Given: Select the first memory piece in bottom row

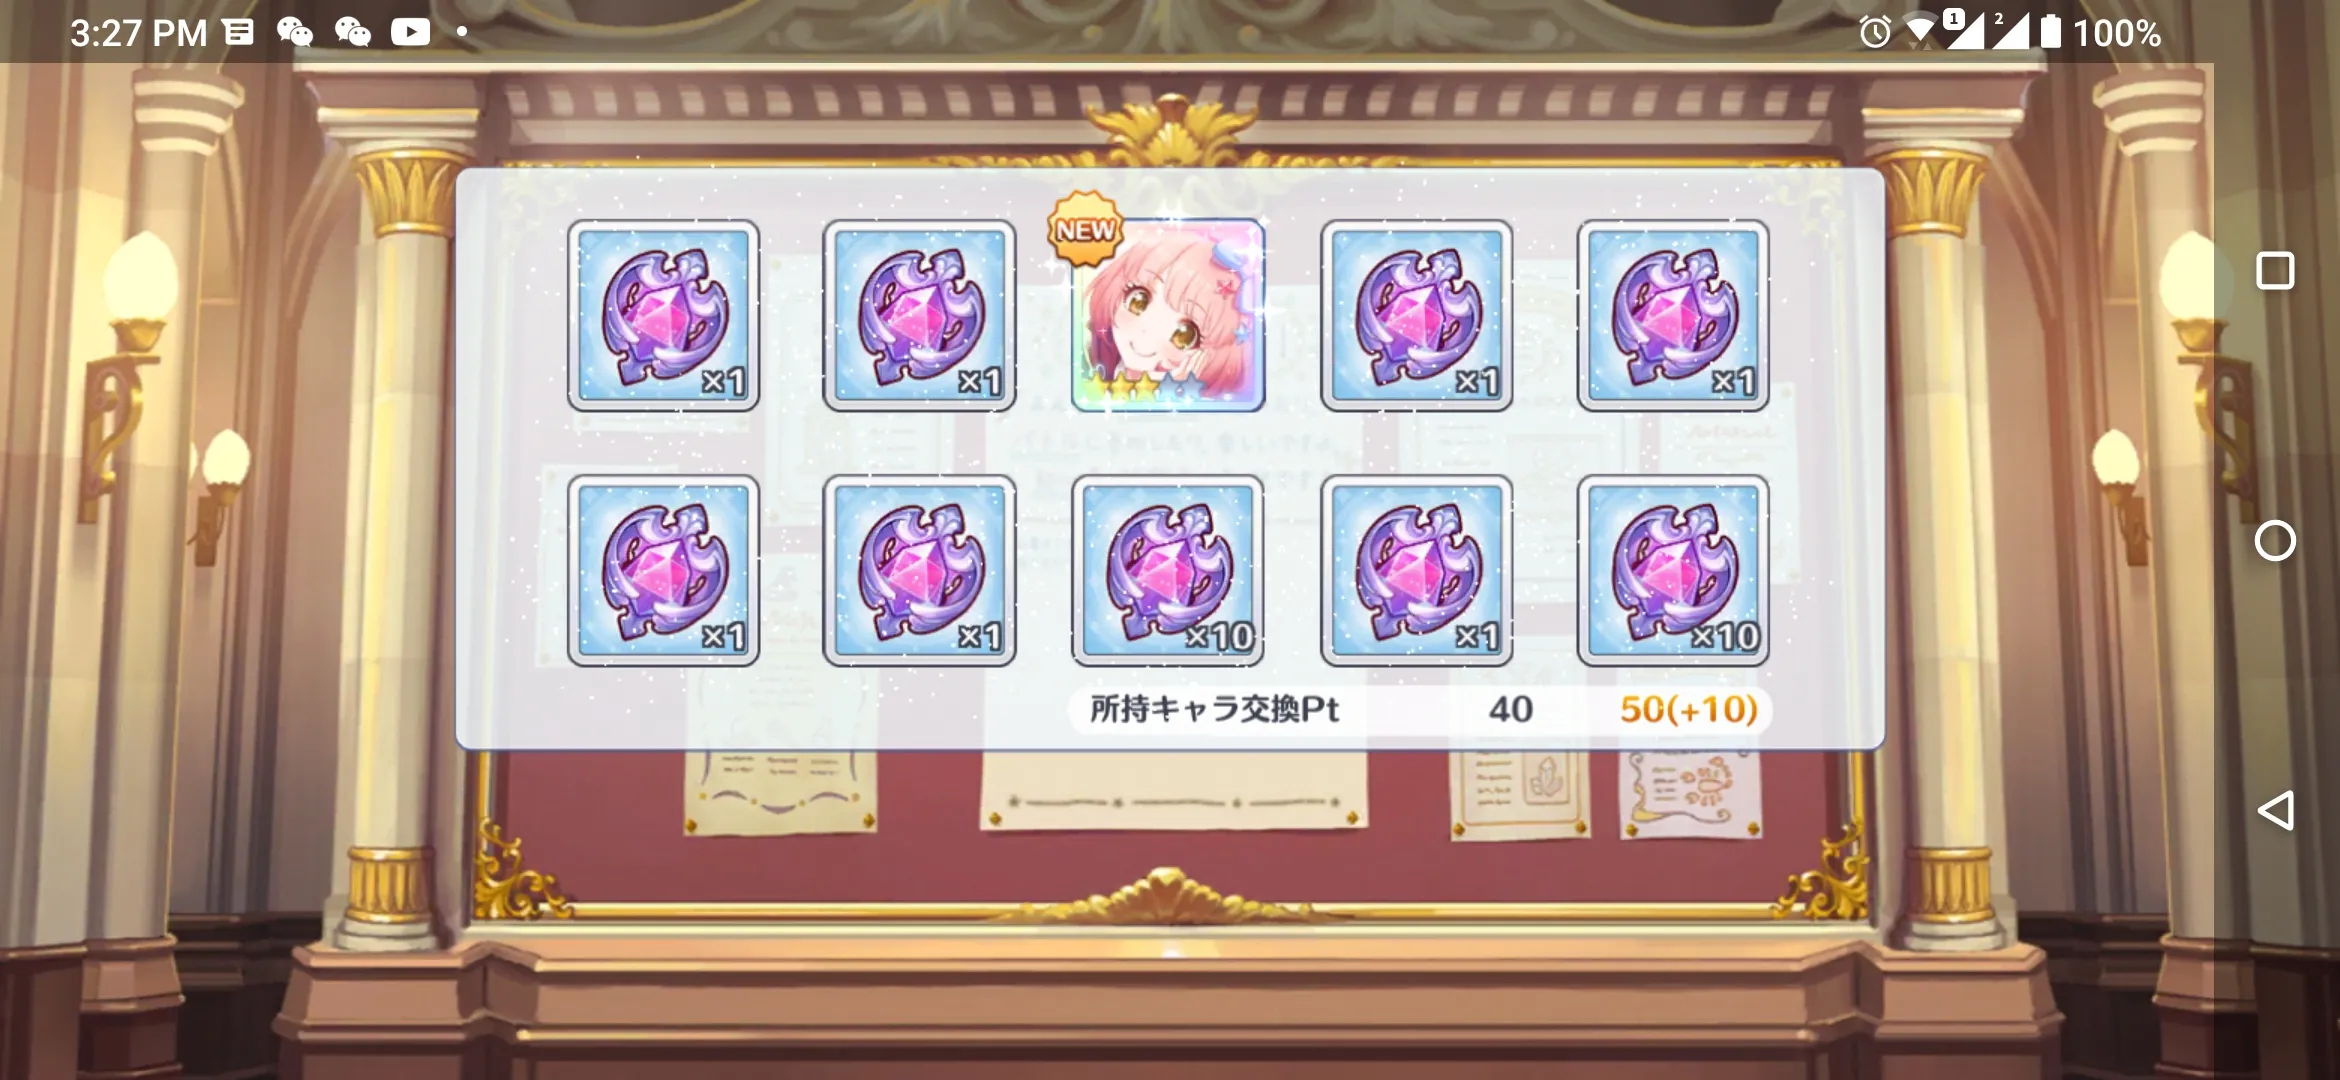Looking at the screenshot, I should click(664, 571).
